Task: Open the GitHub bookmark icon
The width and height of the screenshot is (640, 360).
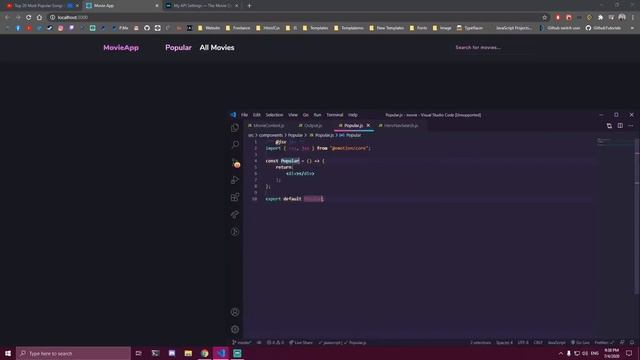Action: (x=147, y=28)
